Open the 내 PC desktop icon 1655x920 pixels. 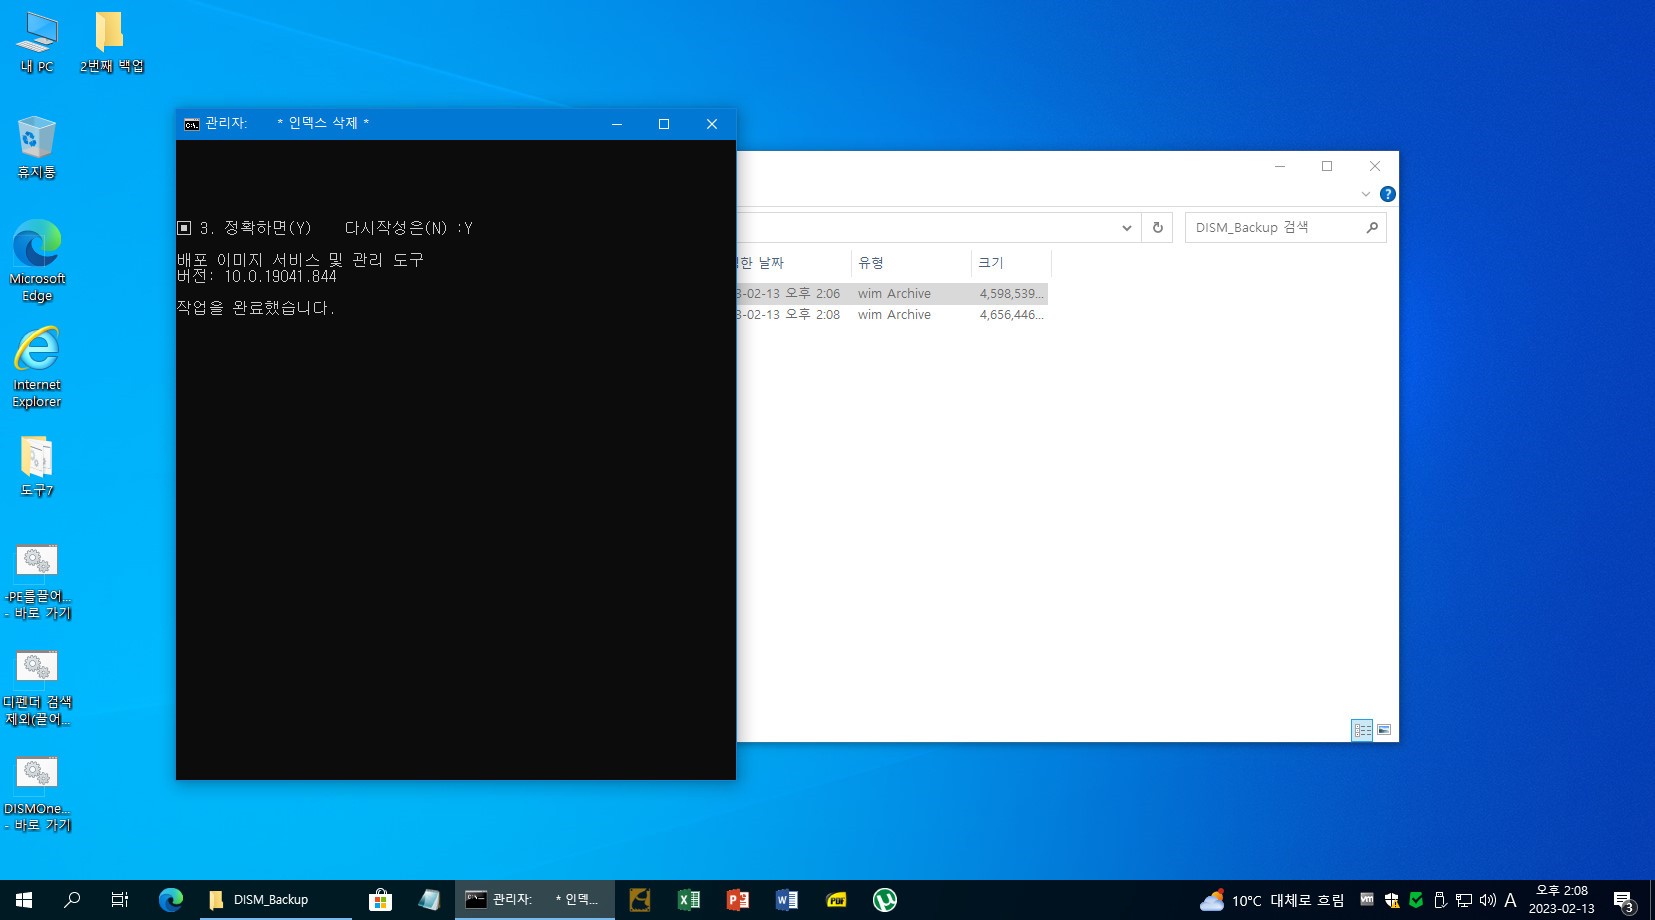tap(37, 43)
